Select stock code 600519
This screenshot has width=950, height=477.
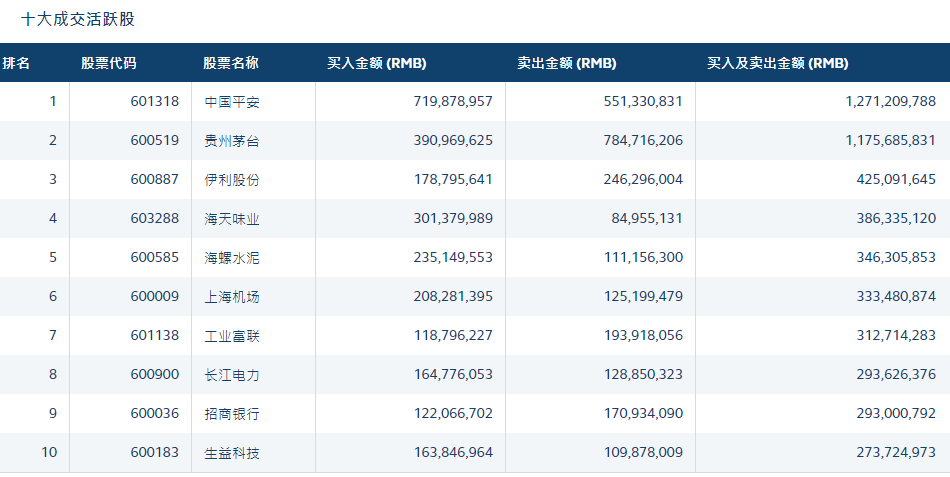pos(154,140)
